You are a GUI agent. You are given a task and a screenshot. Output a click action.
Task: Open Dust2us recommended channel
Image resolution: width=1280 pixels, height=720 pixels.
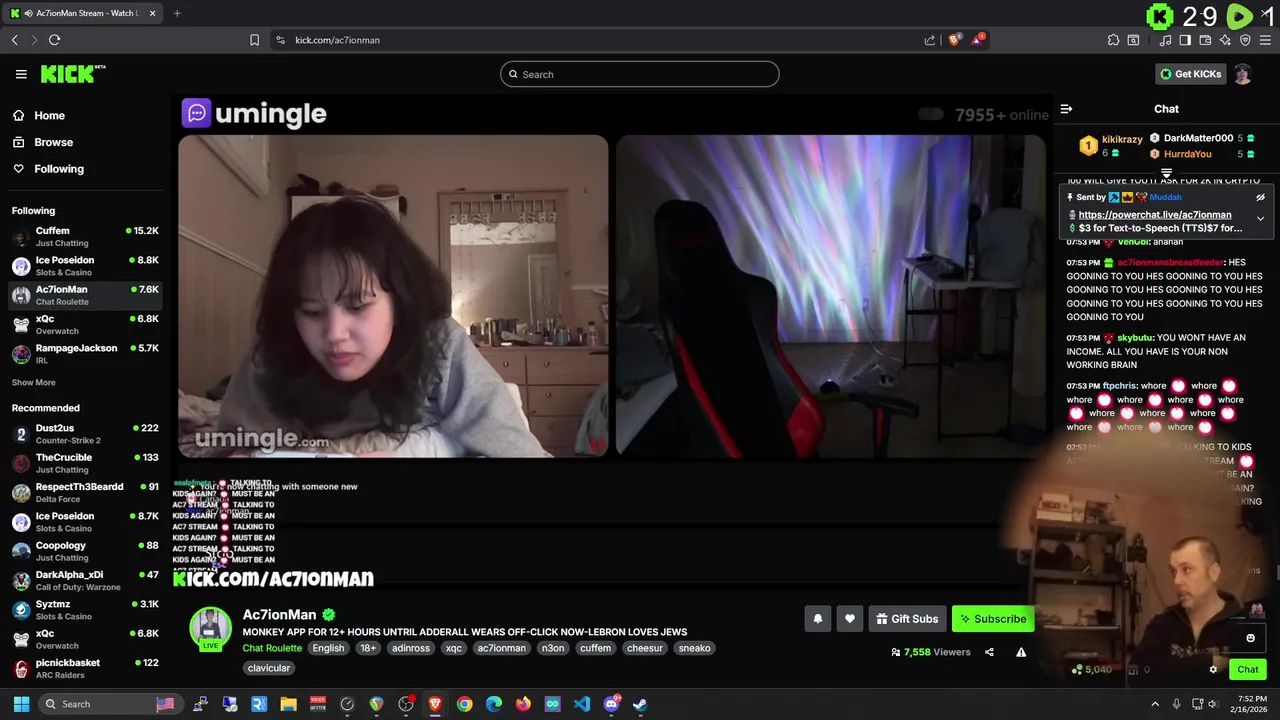tap(85, 433)
